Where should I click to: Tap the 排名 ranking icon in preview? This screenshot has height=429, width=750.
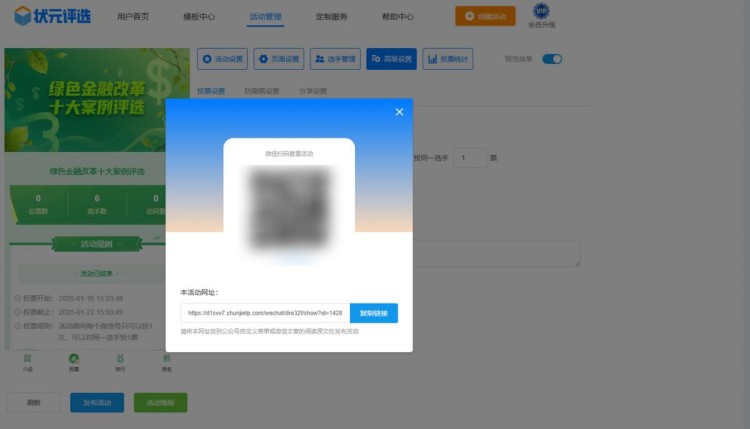point(167,361)
